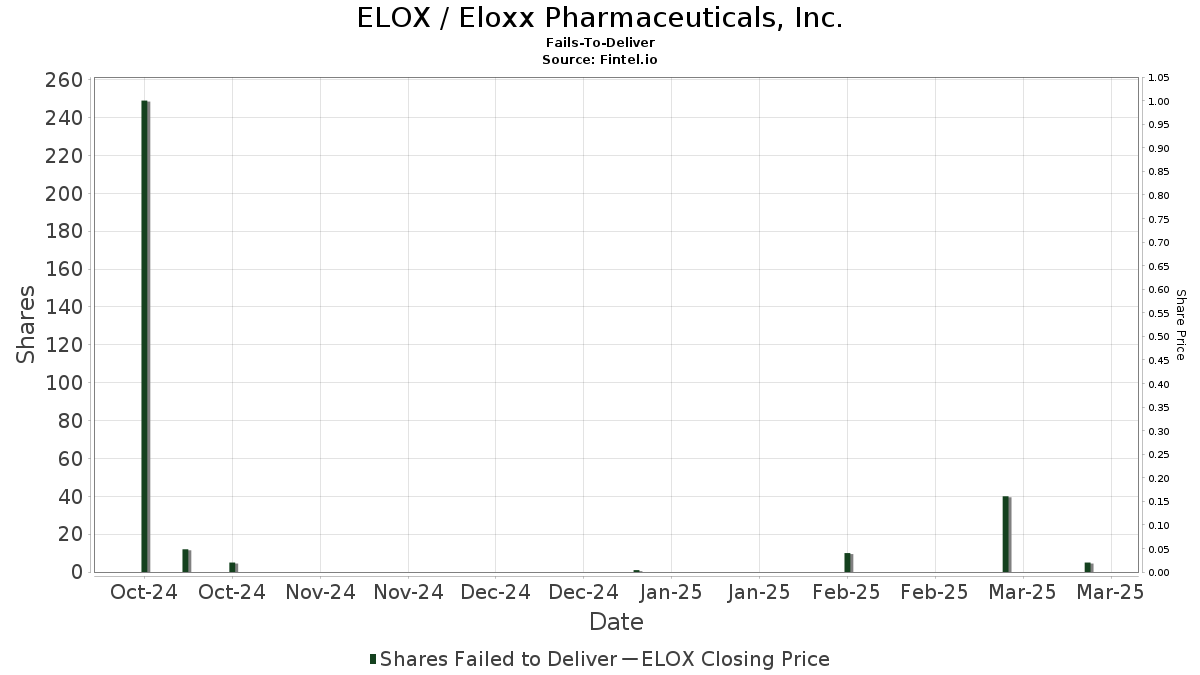Click the tiny bar just before Jan-25
Image resolution: width=1200 pixels, height=675 pixels.
637,571
